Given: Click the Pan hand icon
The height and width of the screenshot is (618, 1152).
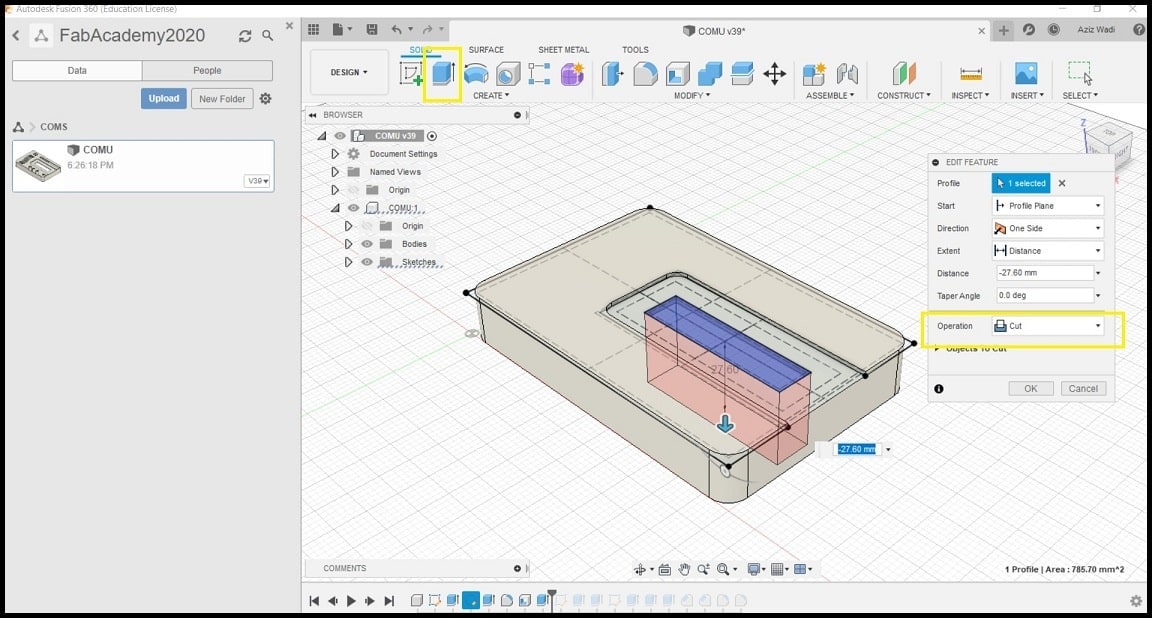Looking at the screenshot, I should (685, 569).
